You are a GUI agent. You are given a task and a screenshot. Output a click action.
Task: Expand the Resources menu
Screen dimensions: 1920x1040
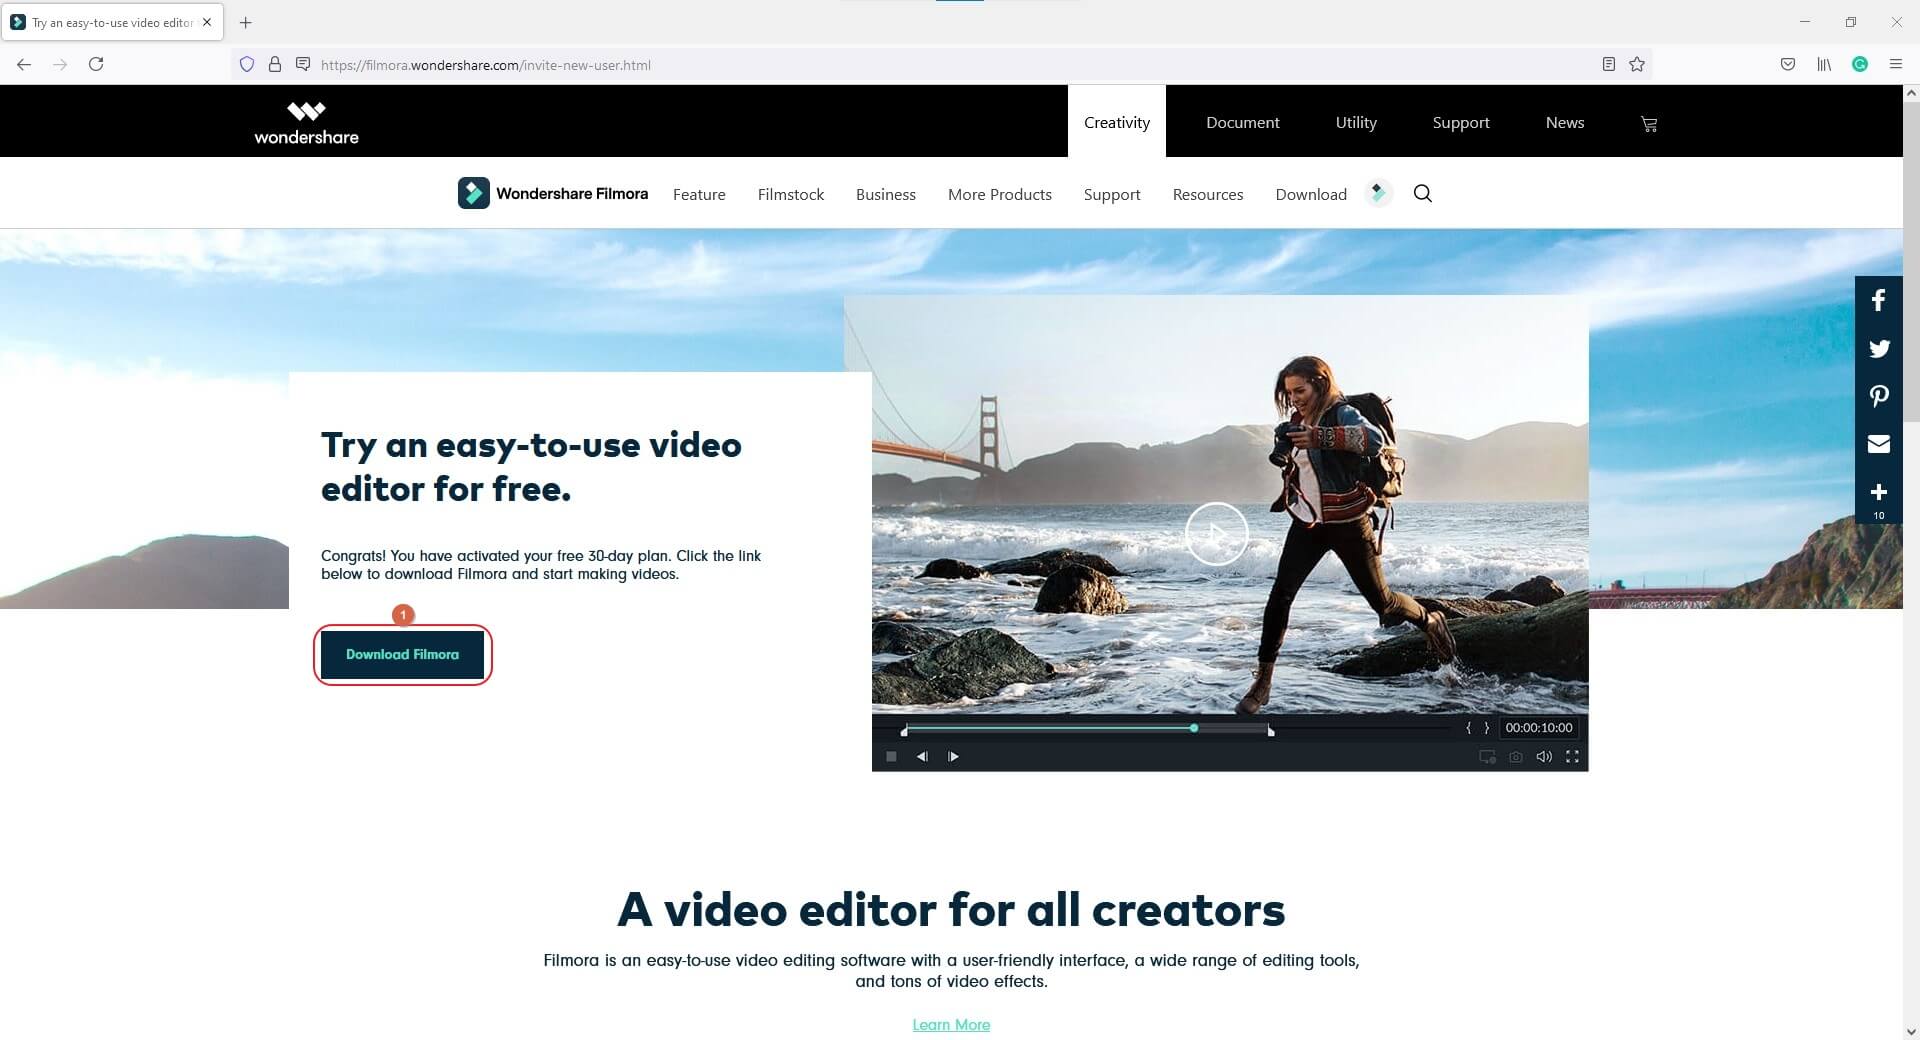[x=1208, y=194]
